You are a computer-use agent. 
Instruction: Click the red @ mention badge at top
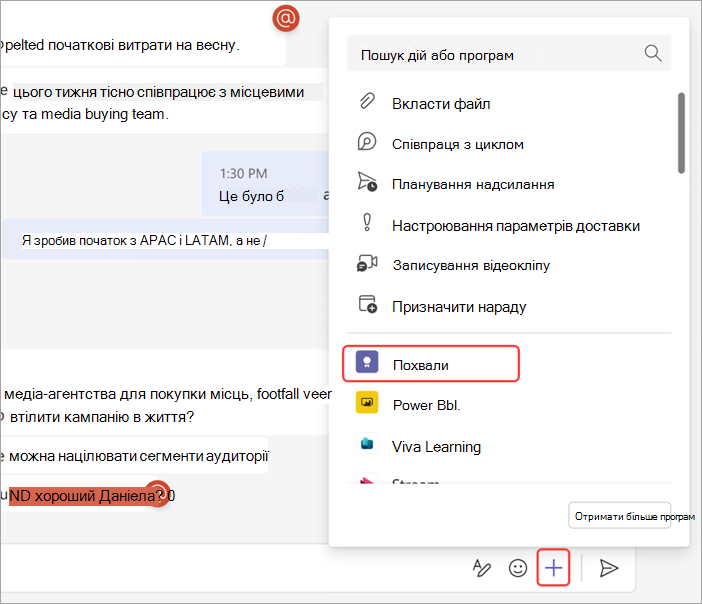[x=286, y=18]
